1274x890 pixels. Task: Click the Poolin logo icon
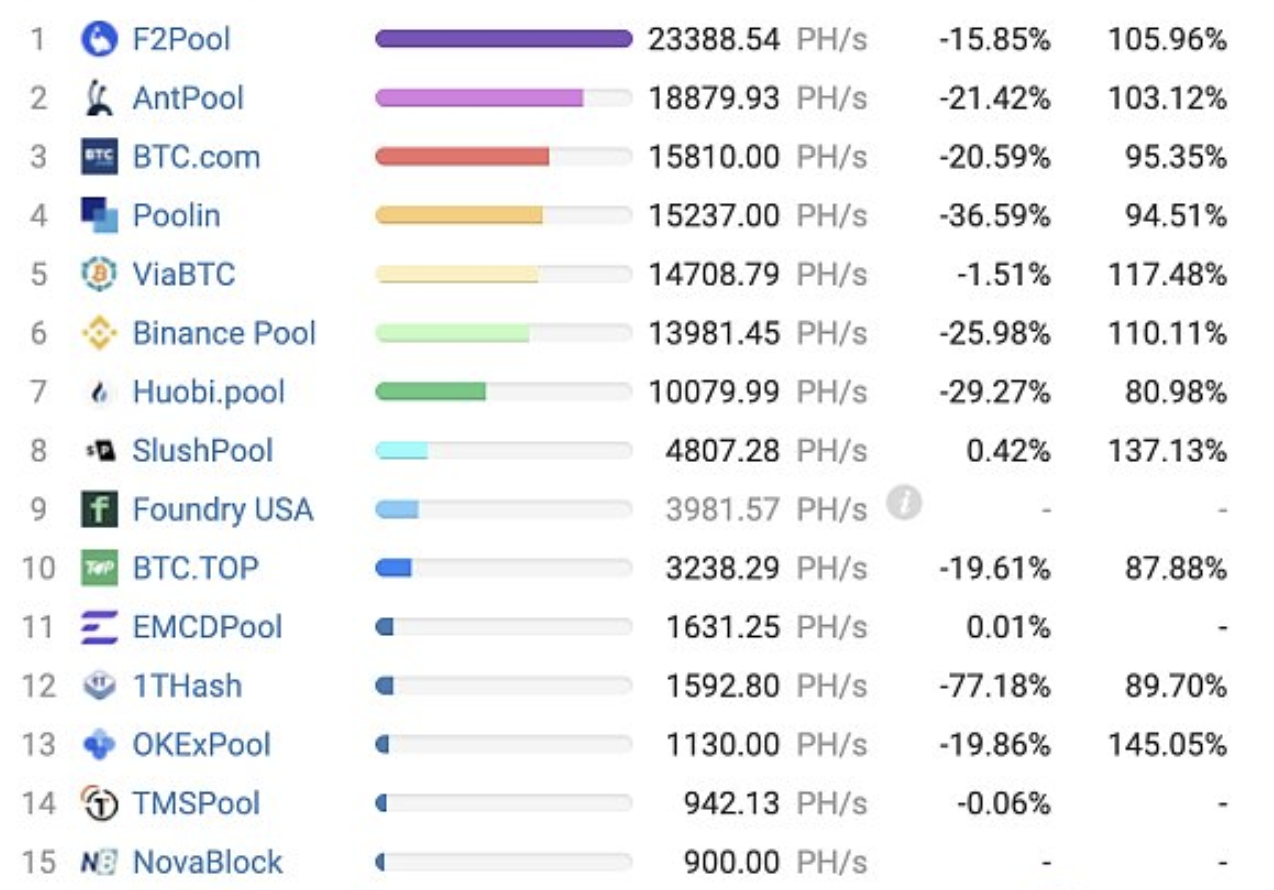pyautogui.click(x=99, y=216)
